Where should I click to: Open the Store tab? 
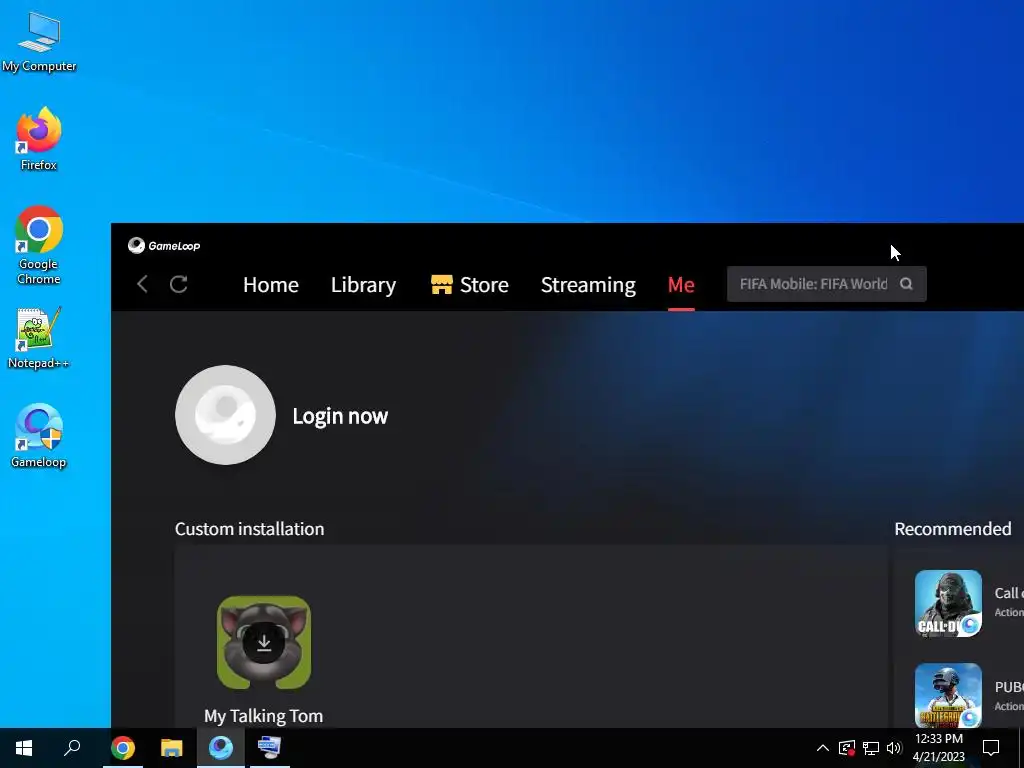[x=470, y=285]
